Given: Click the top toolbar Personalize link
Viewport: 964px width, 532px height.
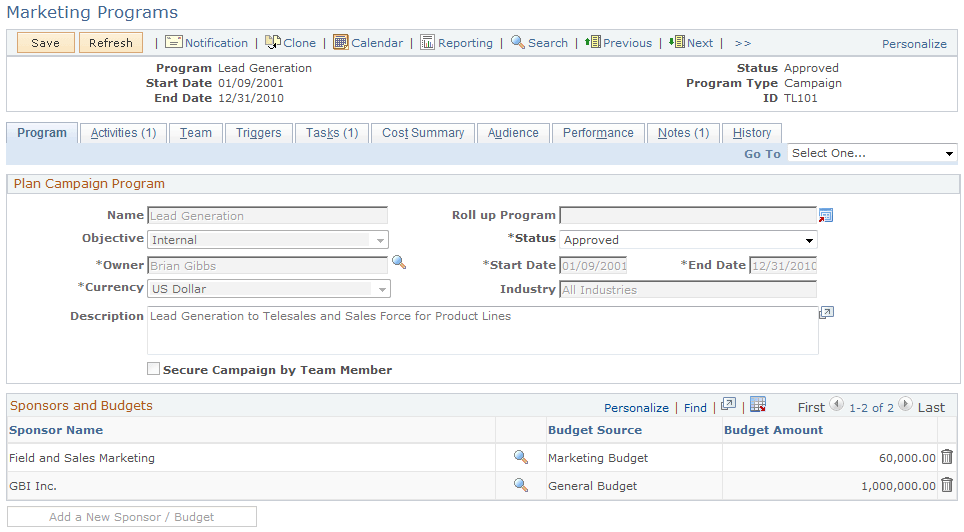Looking at the screenshot, I should coord(914,44).
